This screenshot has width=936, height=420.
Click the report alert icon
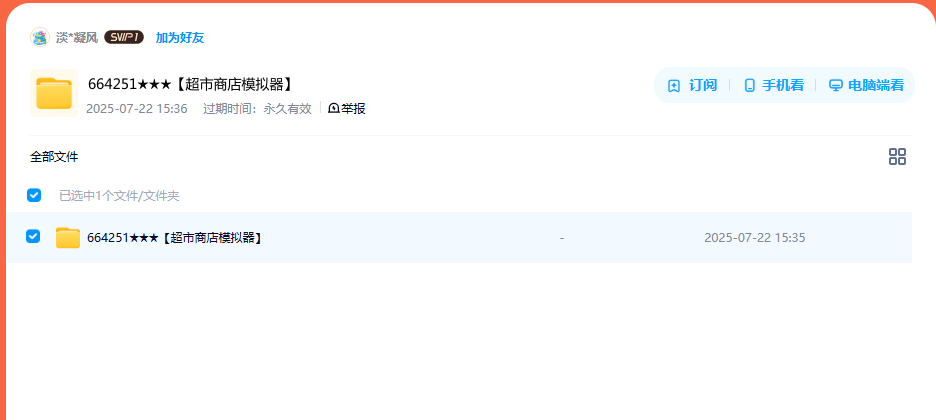(334, 109)
